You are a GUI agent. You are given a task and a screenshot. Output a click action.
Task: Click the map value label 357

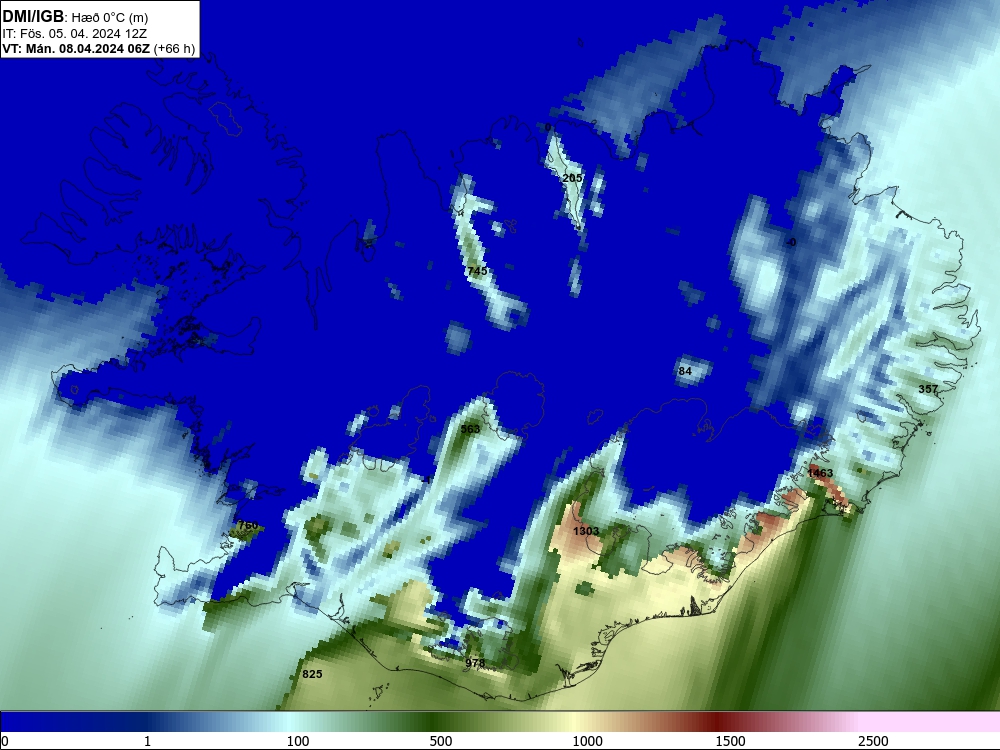point(928,389)
